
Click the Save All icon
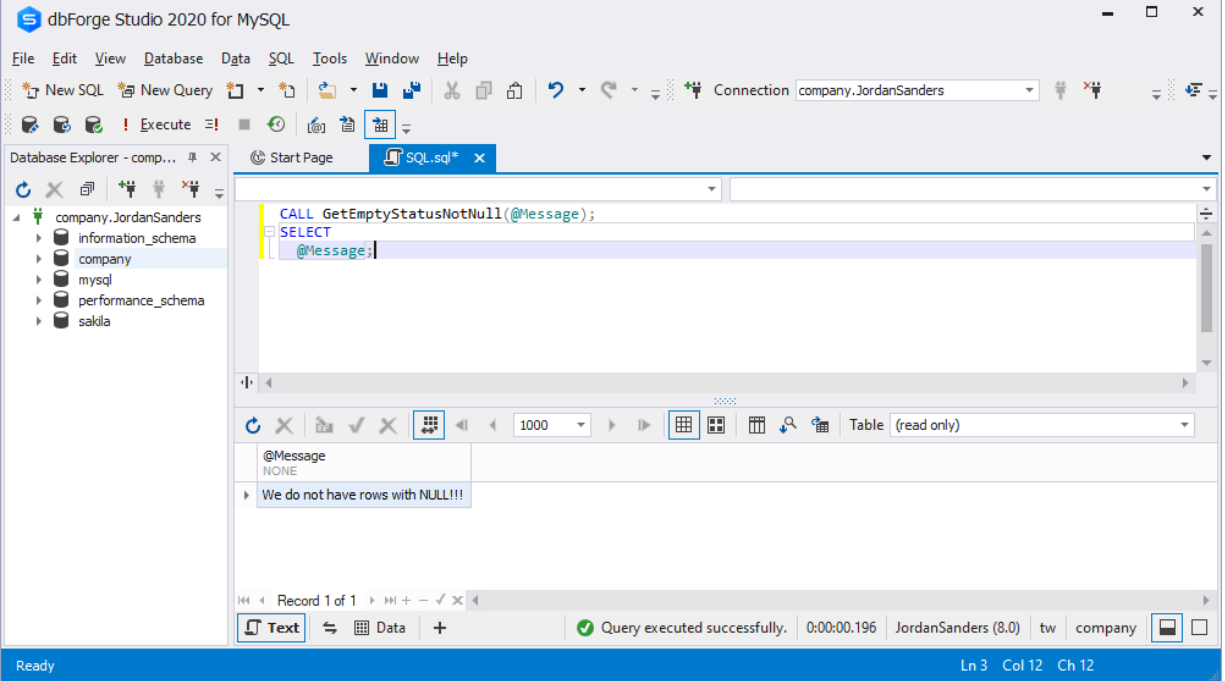[x=411, y=90]
